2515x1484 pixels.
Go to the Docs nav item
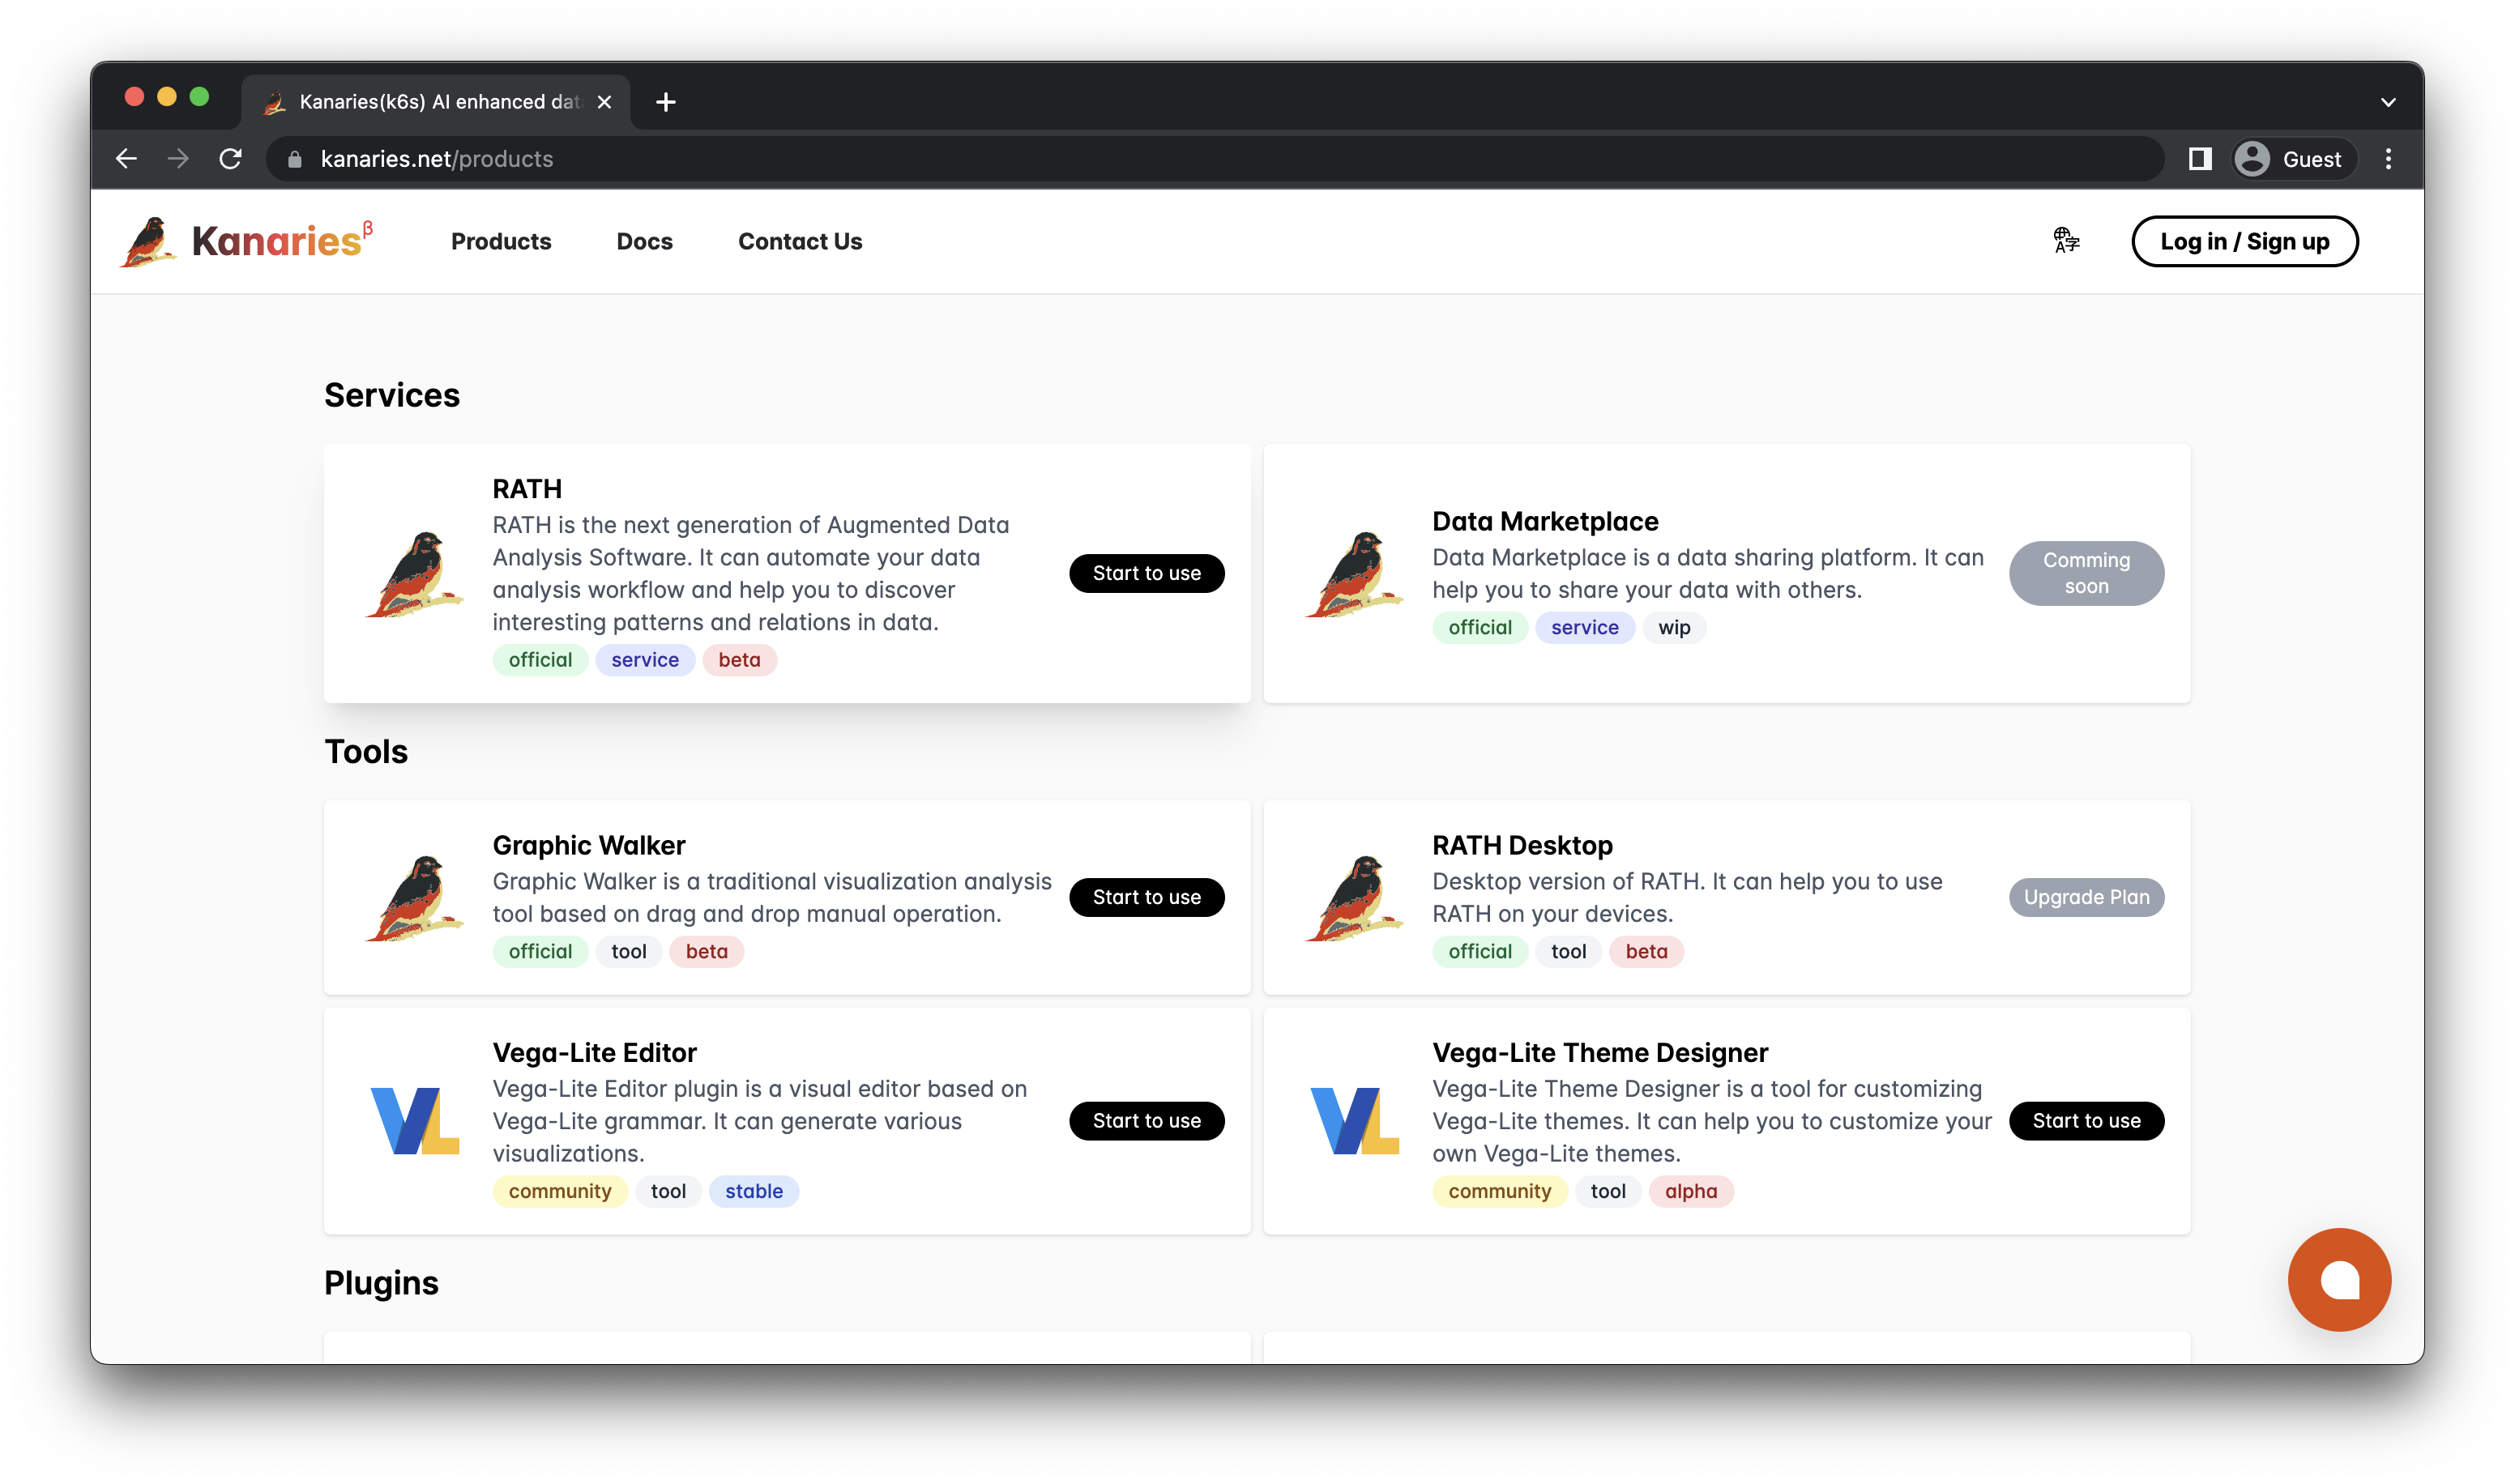pos(644,241)
